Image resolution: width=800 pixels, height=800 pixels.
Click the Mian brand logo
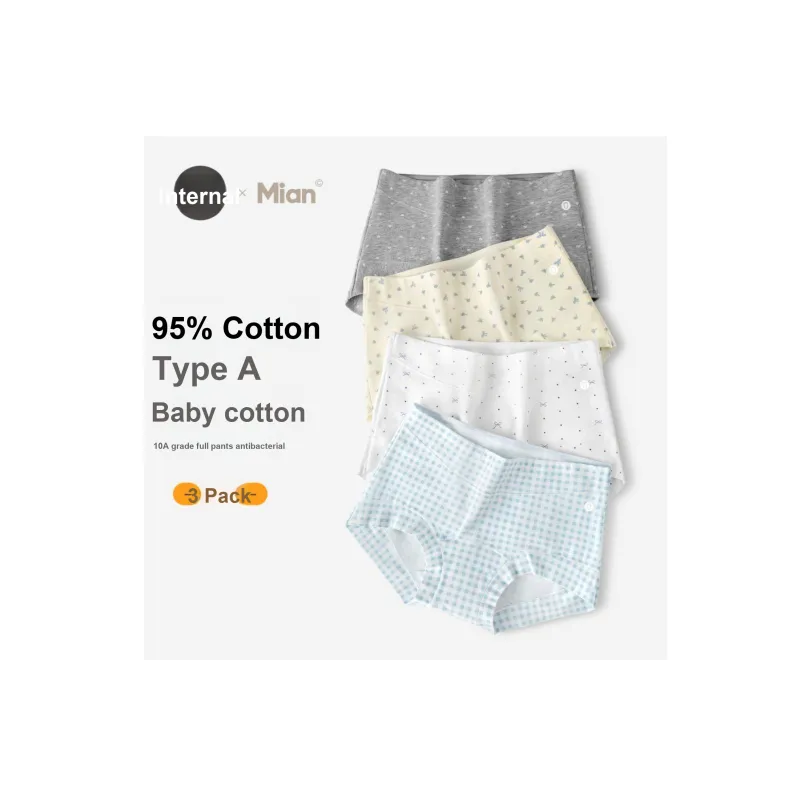[x=286, y=194]
